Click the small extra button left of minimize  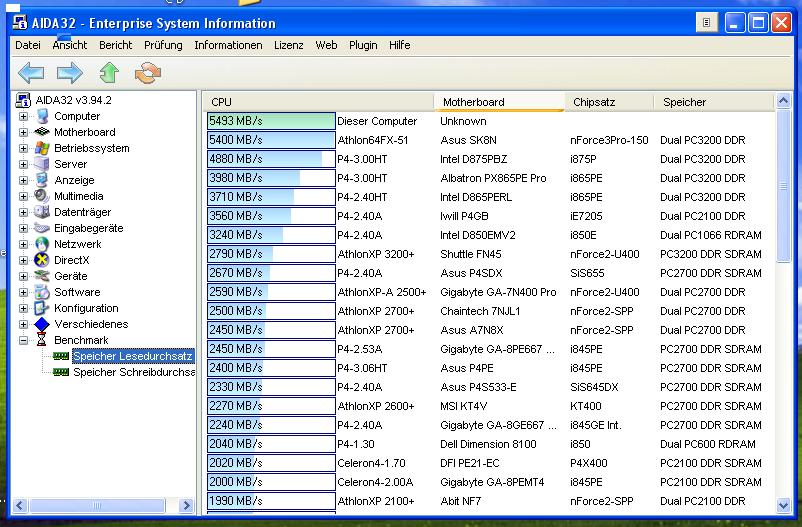click(x=706, y=23)
